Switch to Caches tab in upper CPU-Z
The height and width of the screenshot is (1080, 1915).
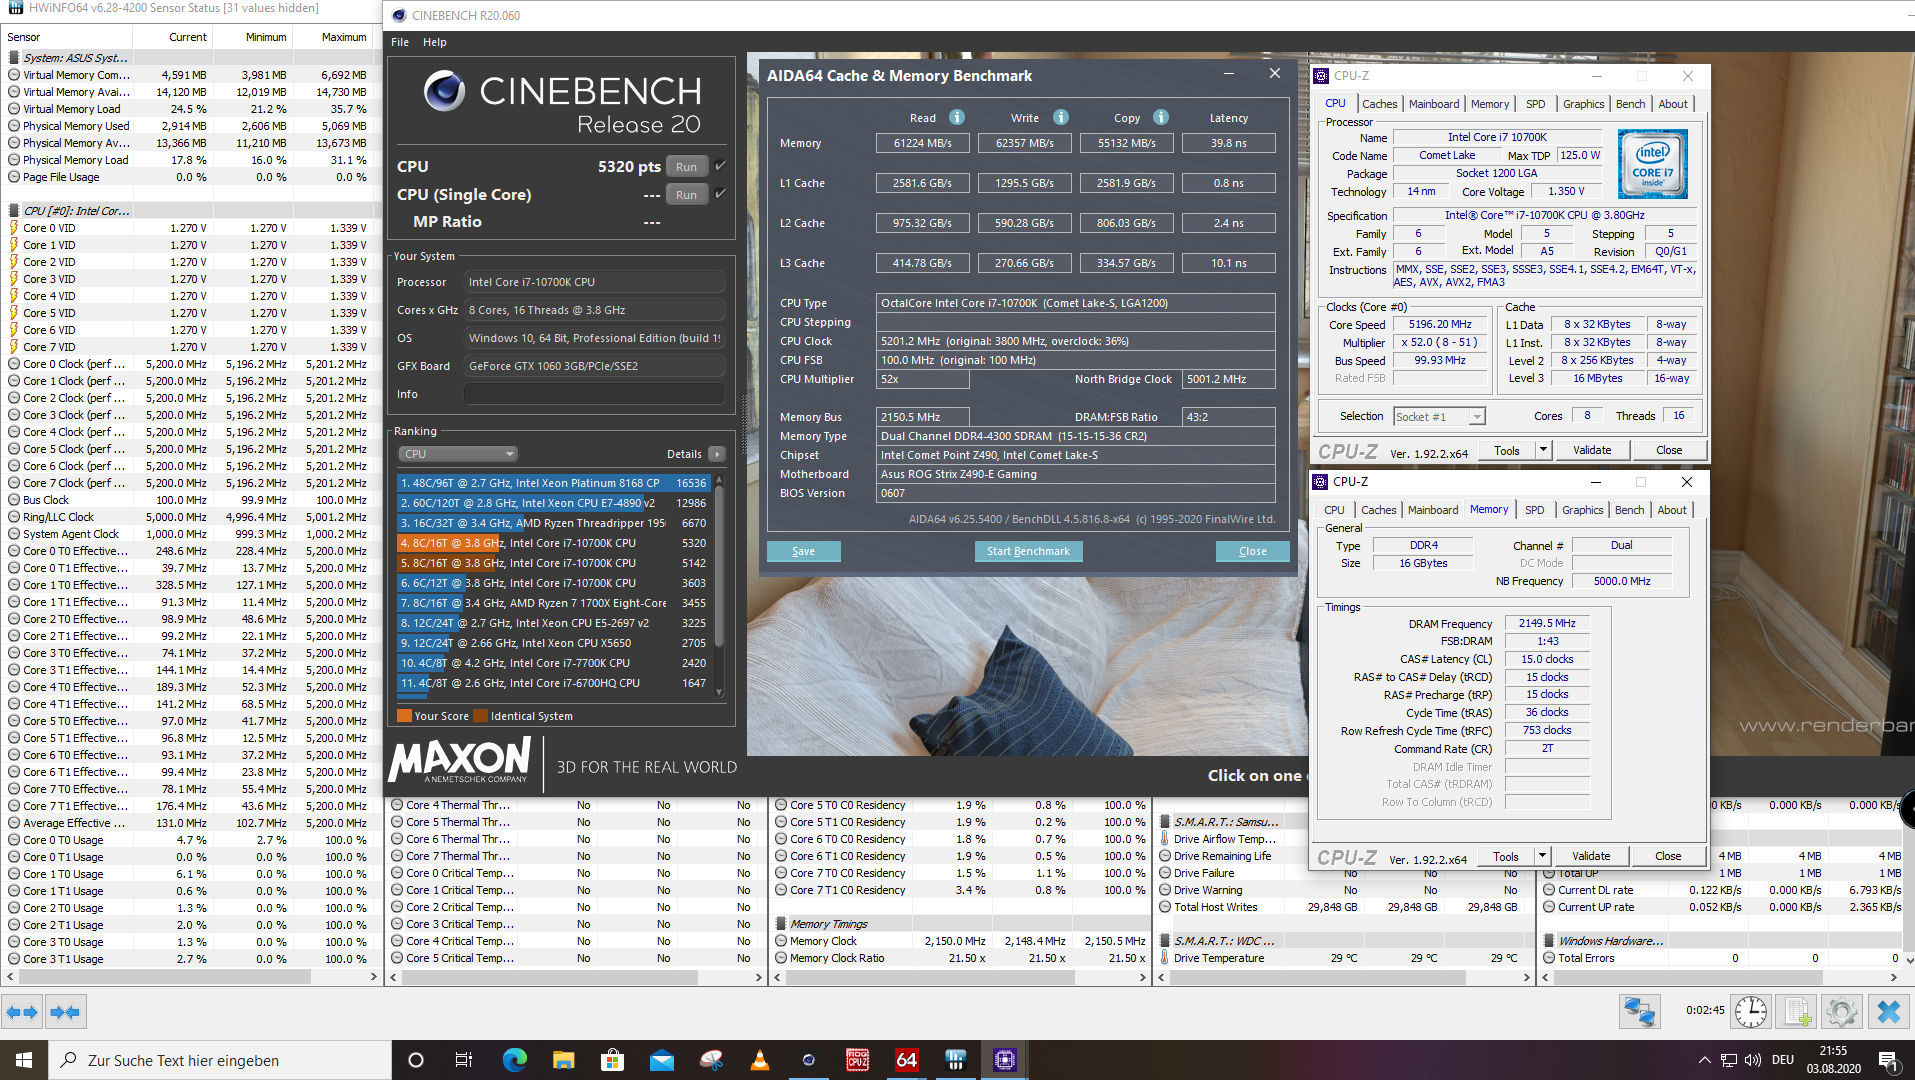[1379, 104]
